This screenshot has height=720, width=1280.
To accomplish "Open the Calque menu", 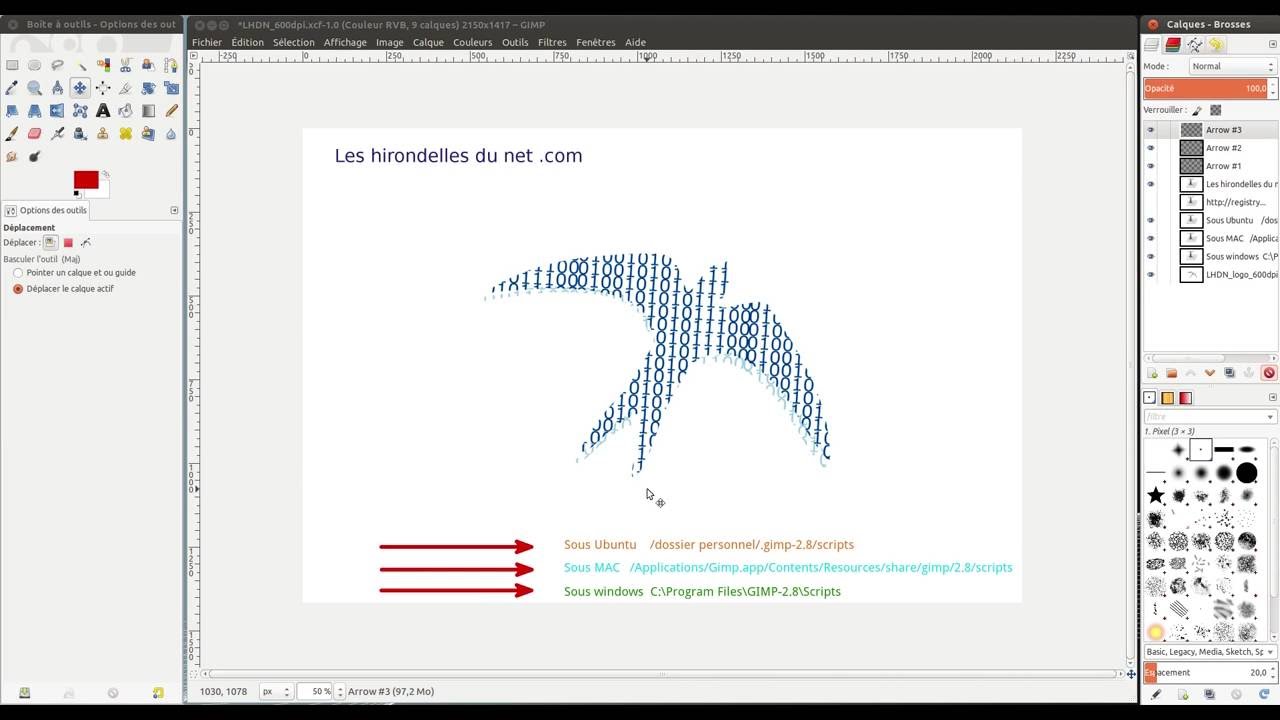I will [x=428, y=42].
